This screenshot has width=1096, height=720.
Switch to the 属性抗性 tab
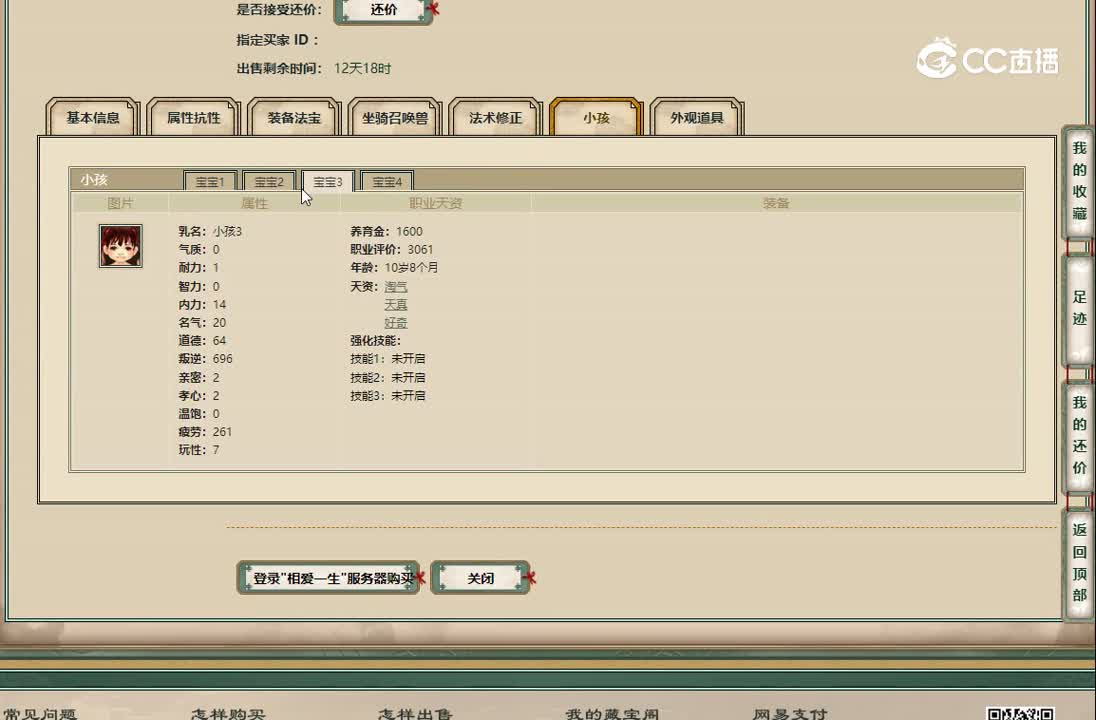point(193,117)
